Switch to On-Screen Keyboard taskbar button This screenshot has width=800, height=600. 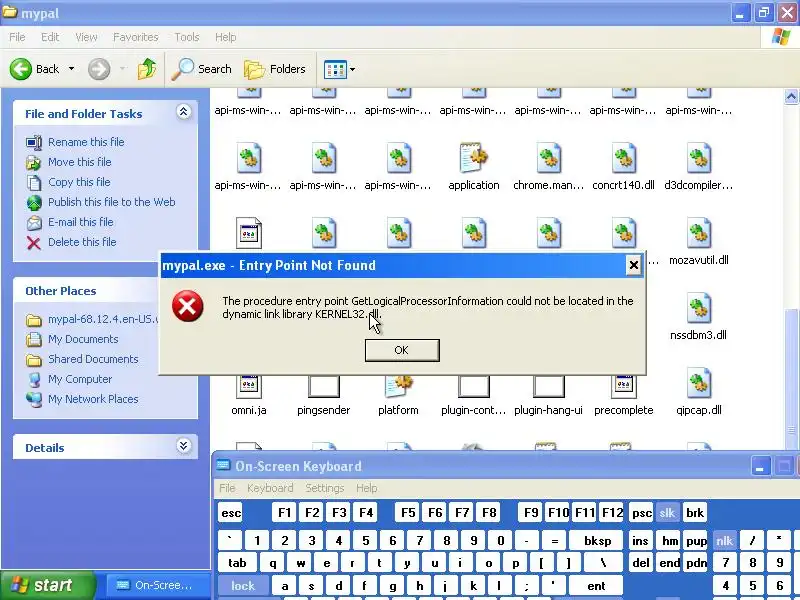pyautogui.click(x=158, y=586)
